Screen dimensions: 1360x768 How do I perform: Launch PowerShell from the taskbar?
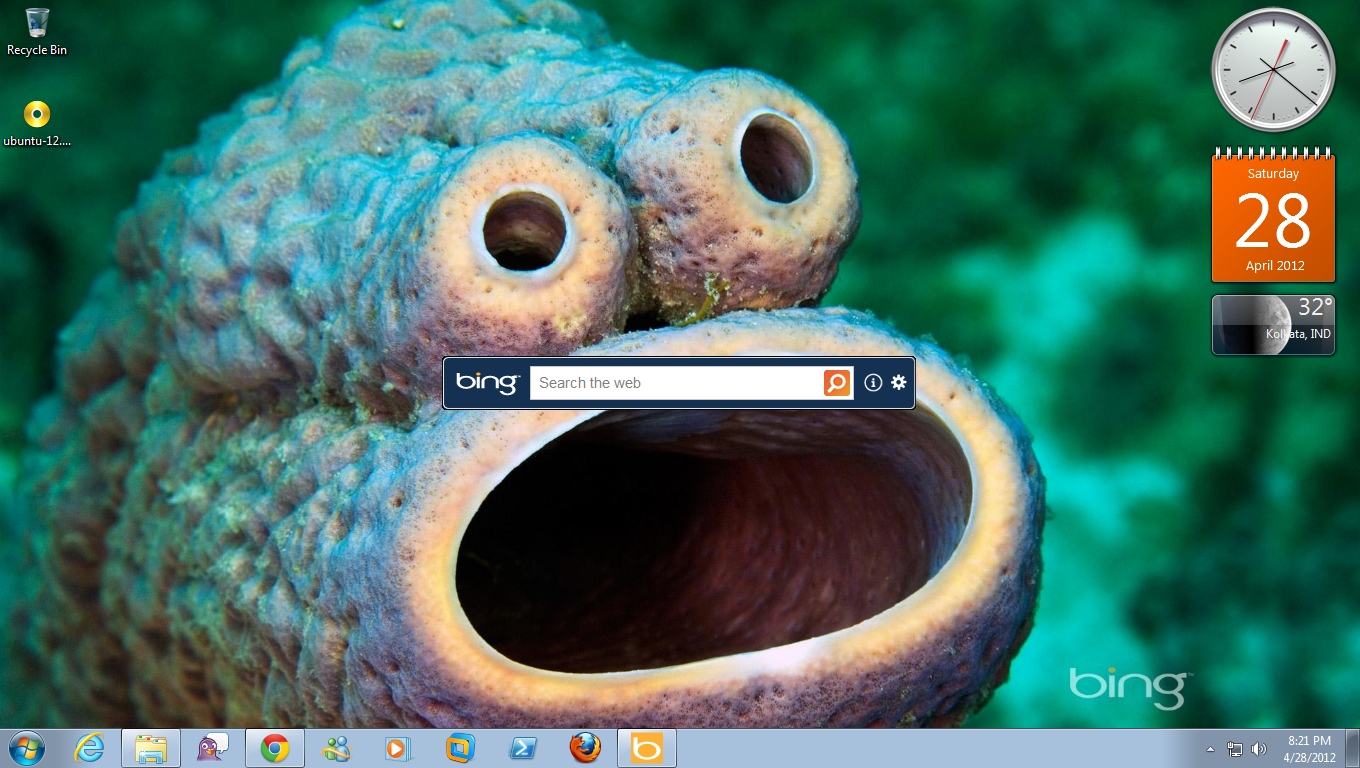tap(522, 747)
